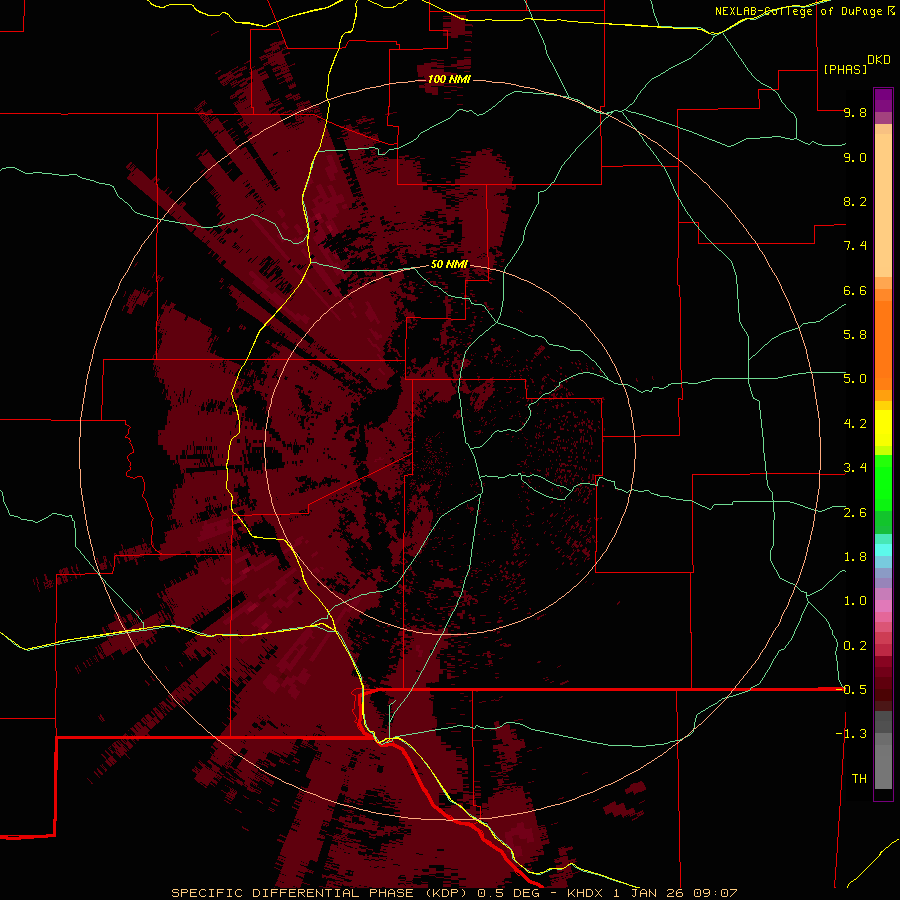Click the cyan segment of the color bar
The image size is (900, 900).
tap(883, 550)
